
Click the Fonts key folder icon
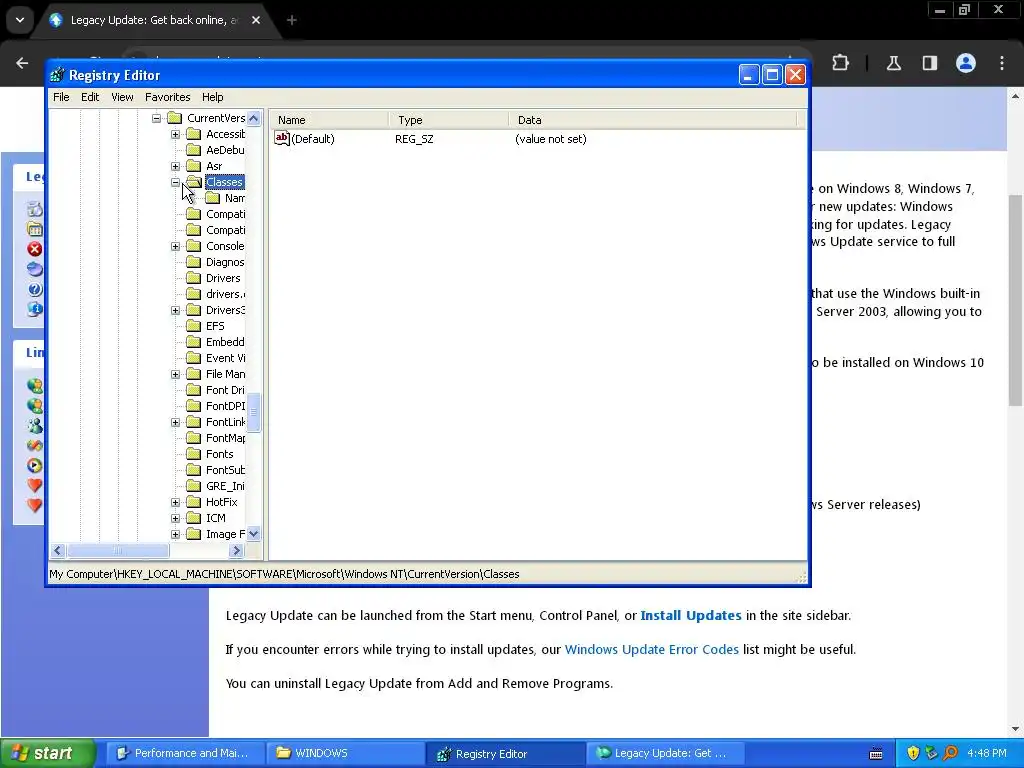193,454
